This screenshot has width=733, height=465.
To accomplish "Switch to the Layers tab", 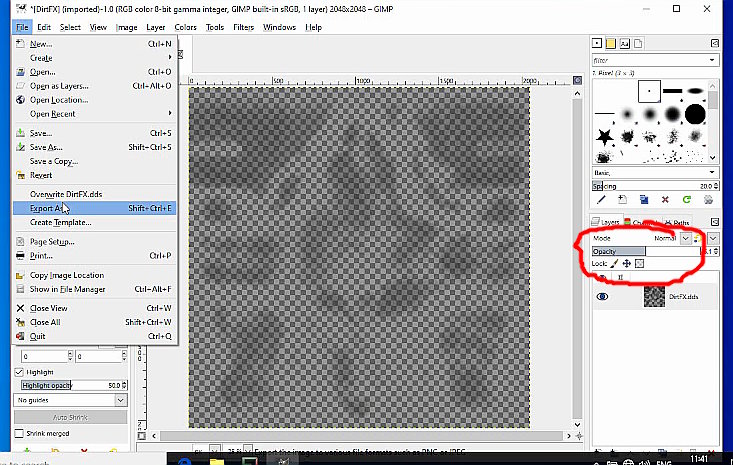I will click(606, 222).
